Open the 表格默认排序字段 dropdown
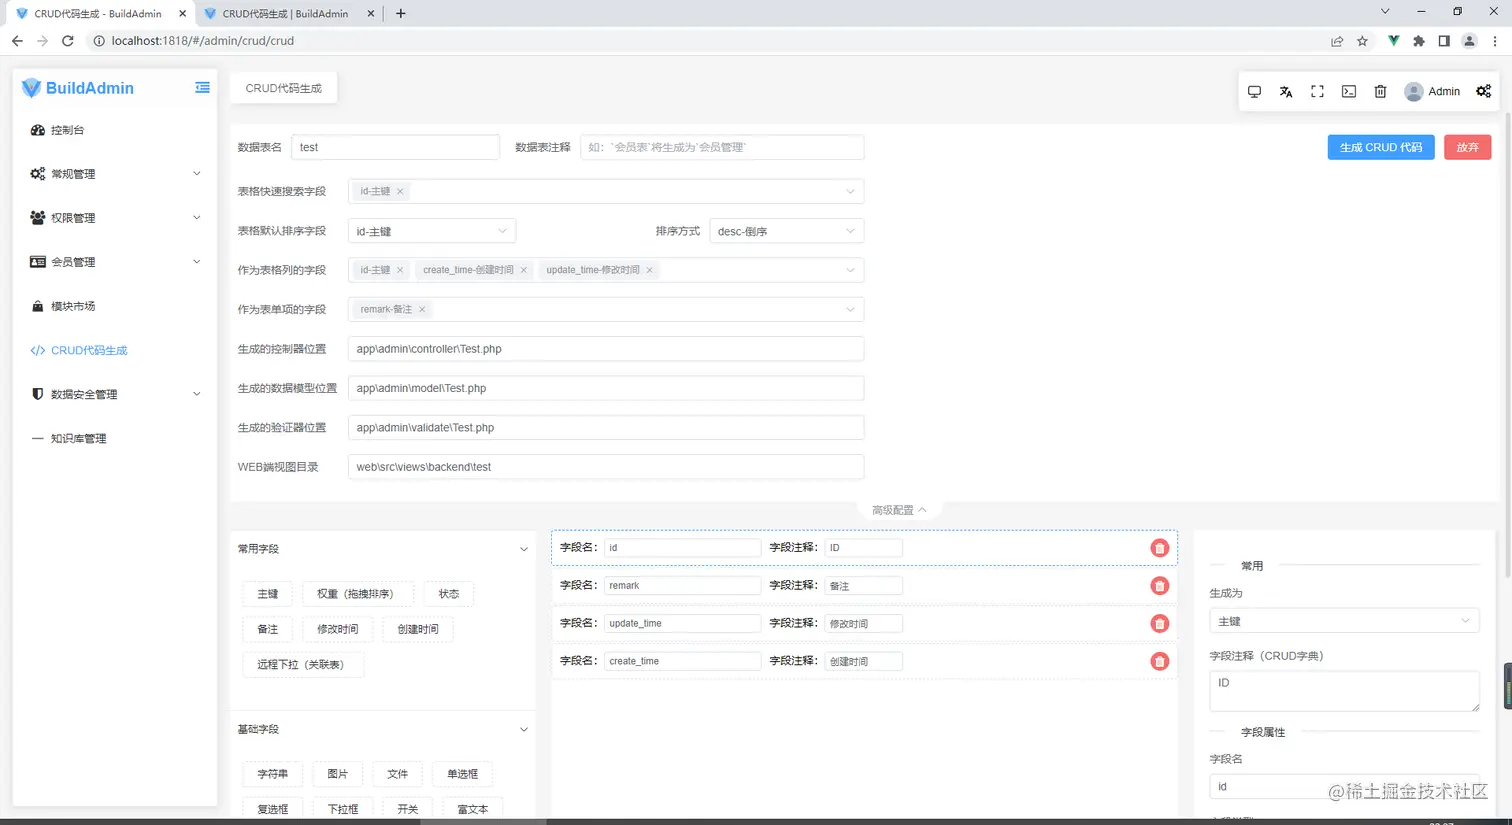This screenshot has height=825, width=1512. [432, 231]
